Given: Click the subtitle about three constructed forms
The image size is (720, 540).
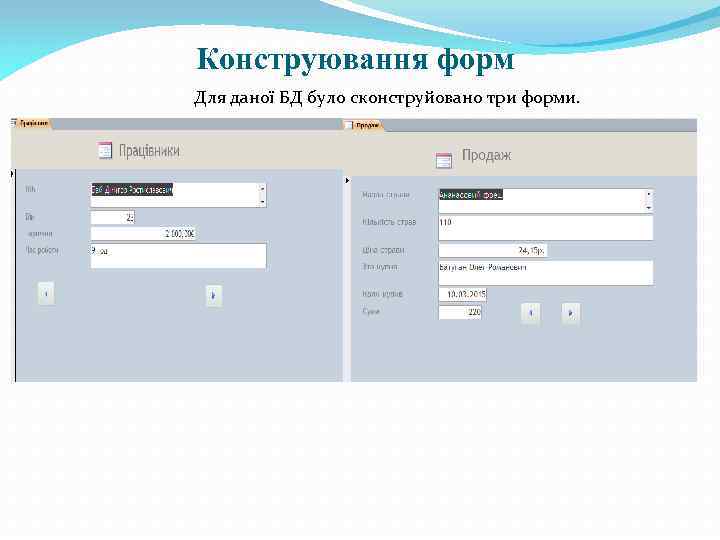Looking at the screenshot, I should (x=387, y=97).
